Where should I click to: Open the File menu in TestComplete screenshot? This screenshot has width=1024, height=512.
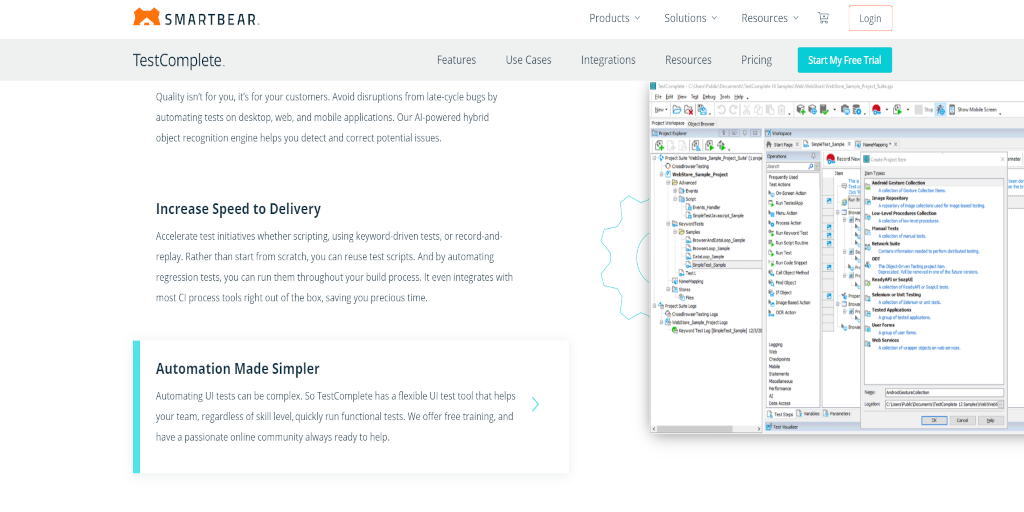point(658,97)
